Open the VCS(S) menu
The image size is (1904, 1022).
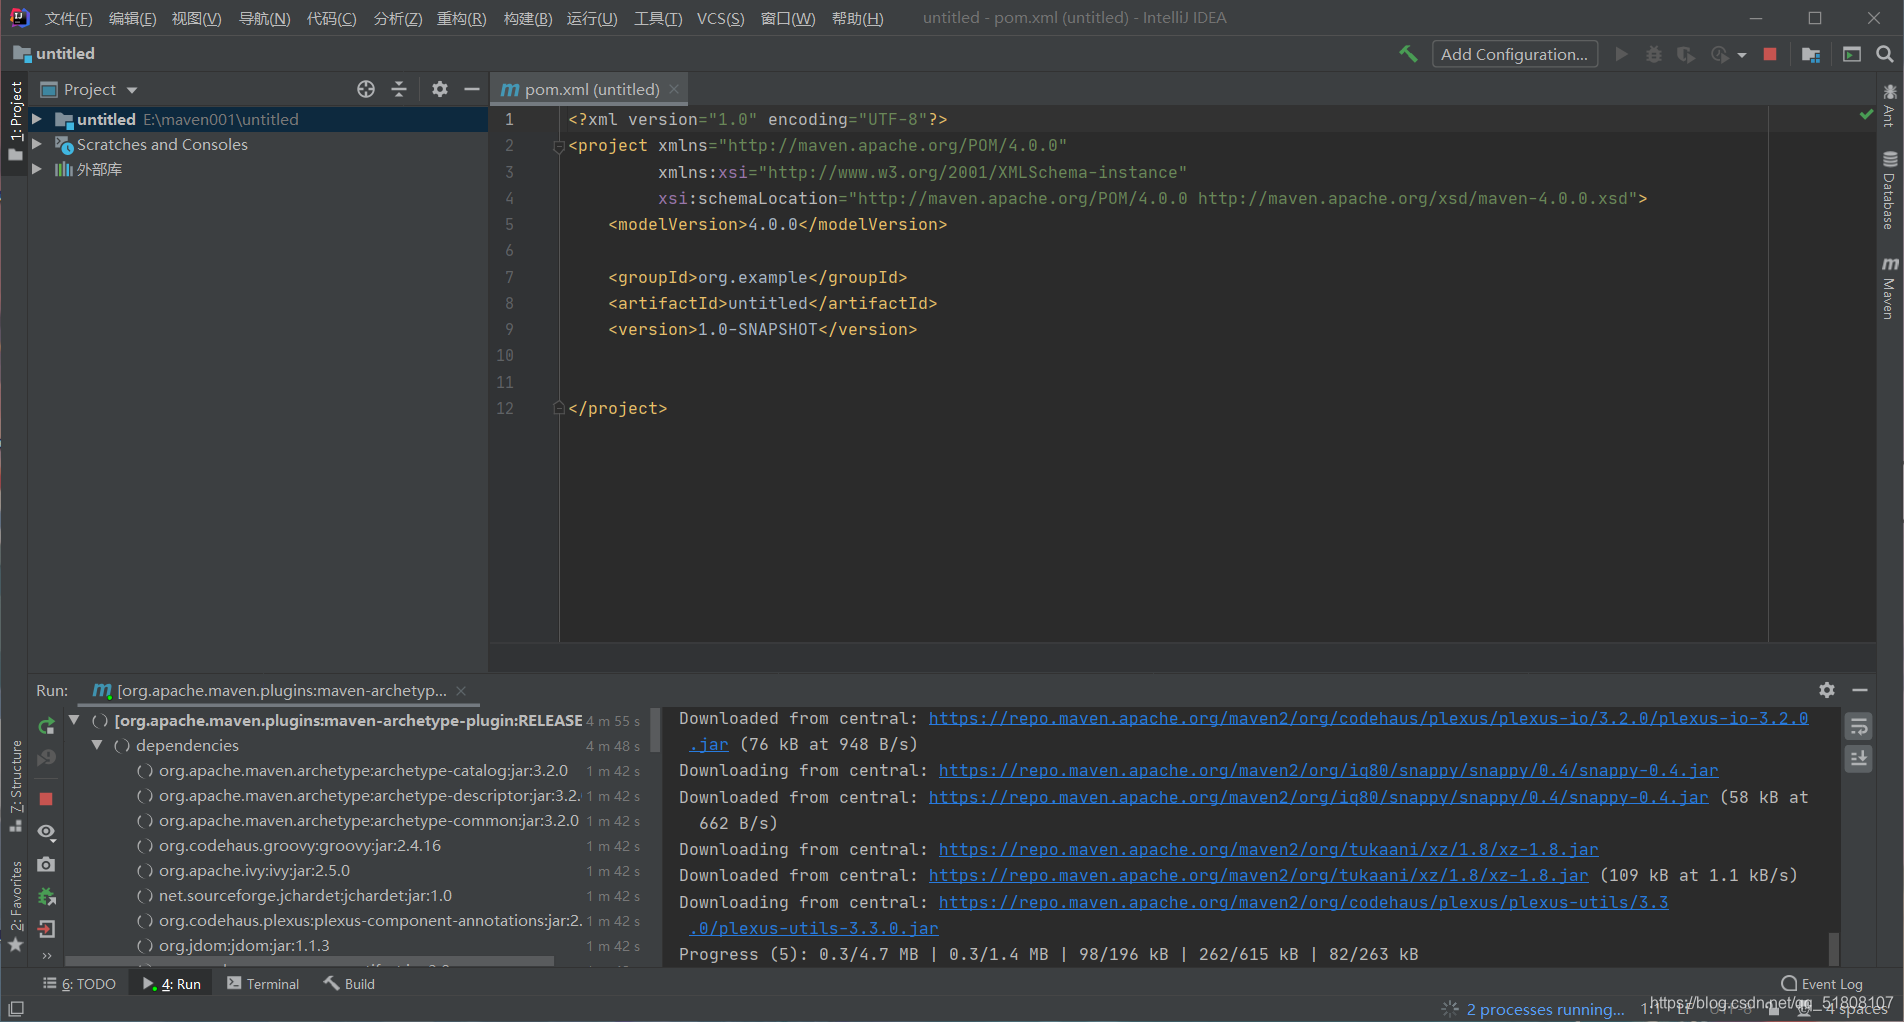pyautogui.click(x=720, y=18)
